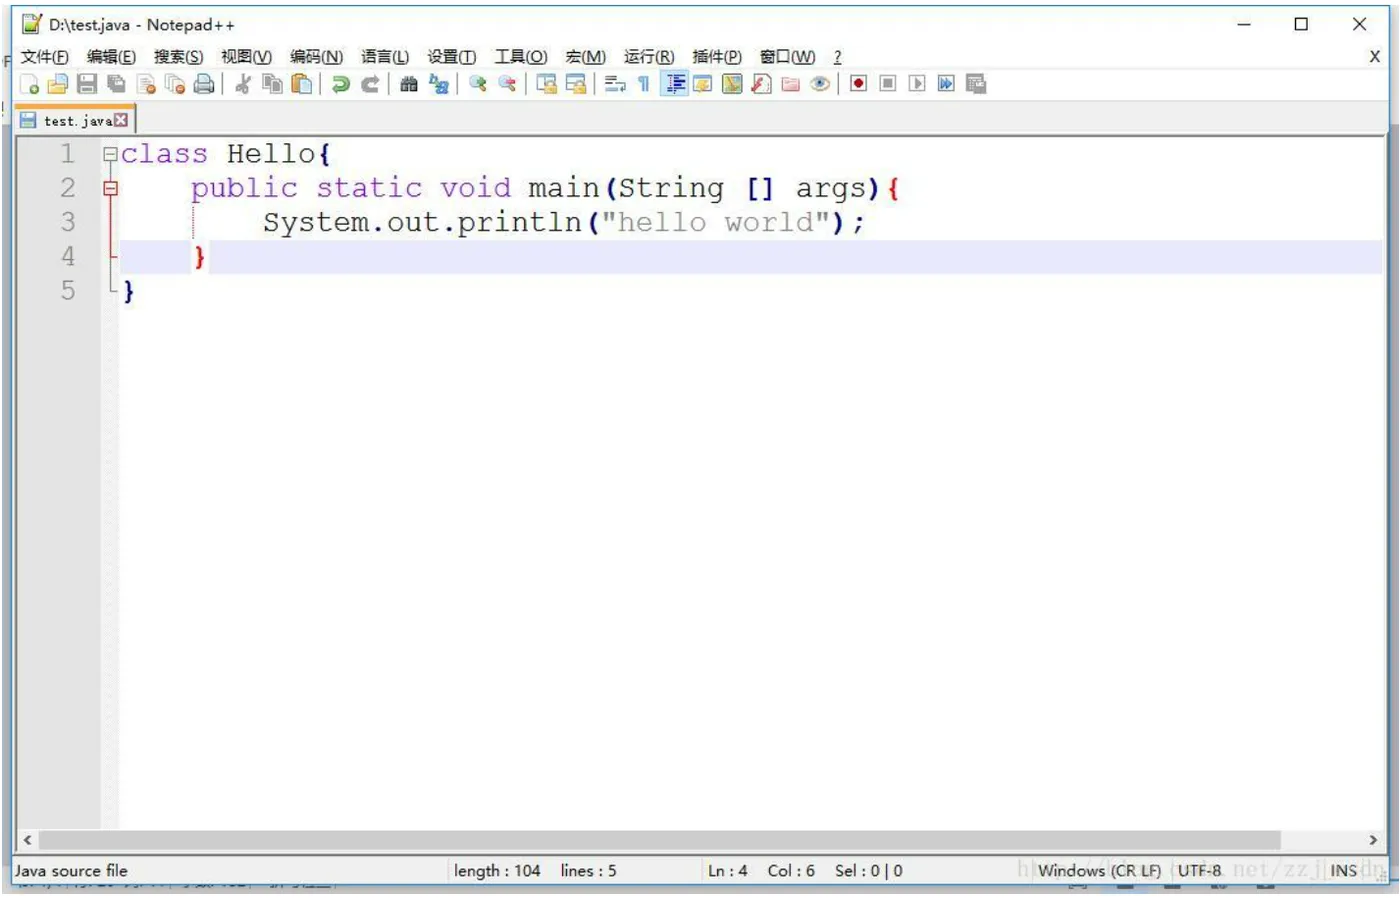This screenshot has height=898, width=1400.
Task: Click the Redo toolbar icon
Action: (x=370, y=84)
